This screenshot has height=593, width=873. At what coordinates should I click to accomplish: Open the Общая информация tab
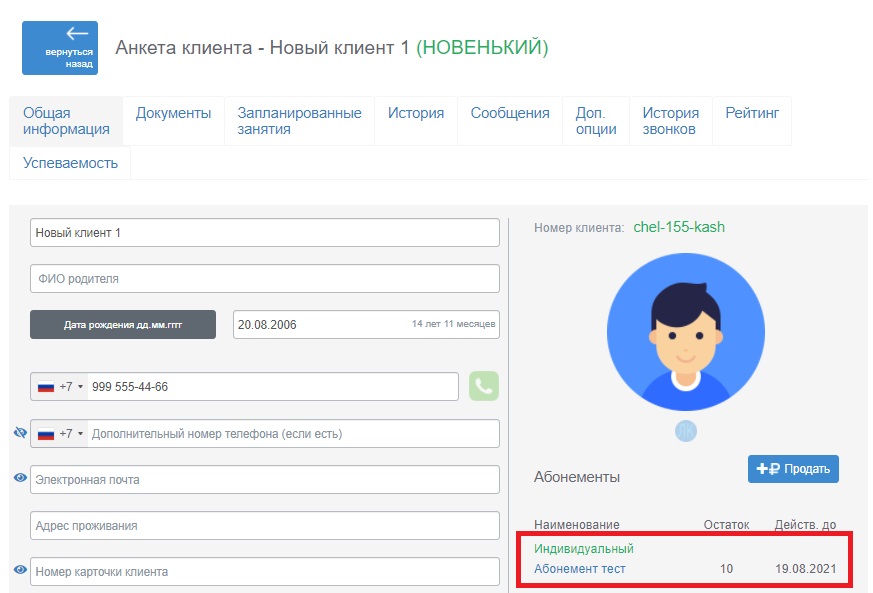[x=66, y=121]
